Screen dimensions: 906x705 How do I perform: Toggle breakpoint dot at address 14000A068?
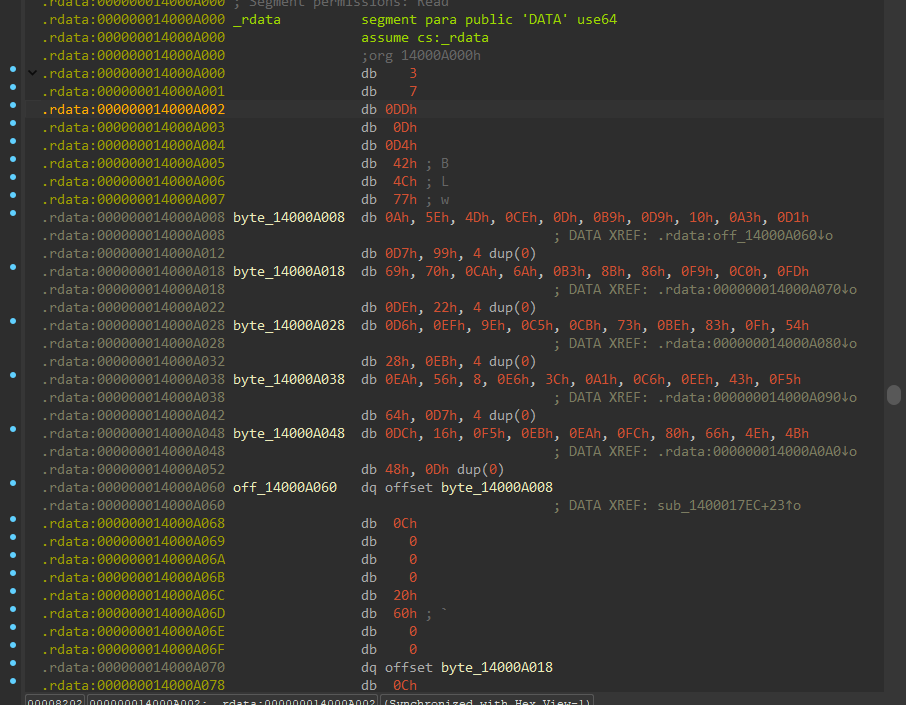(13, 519)
